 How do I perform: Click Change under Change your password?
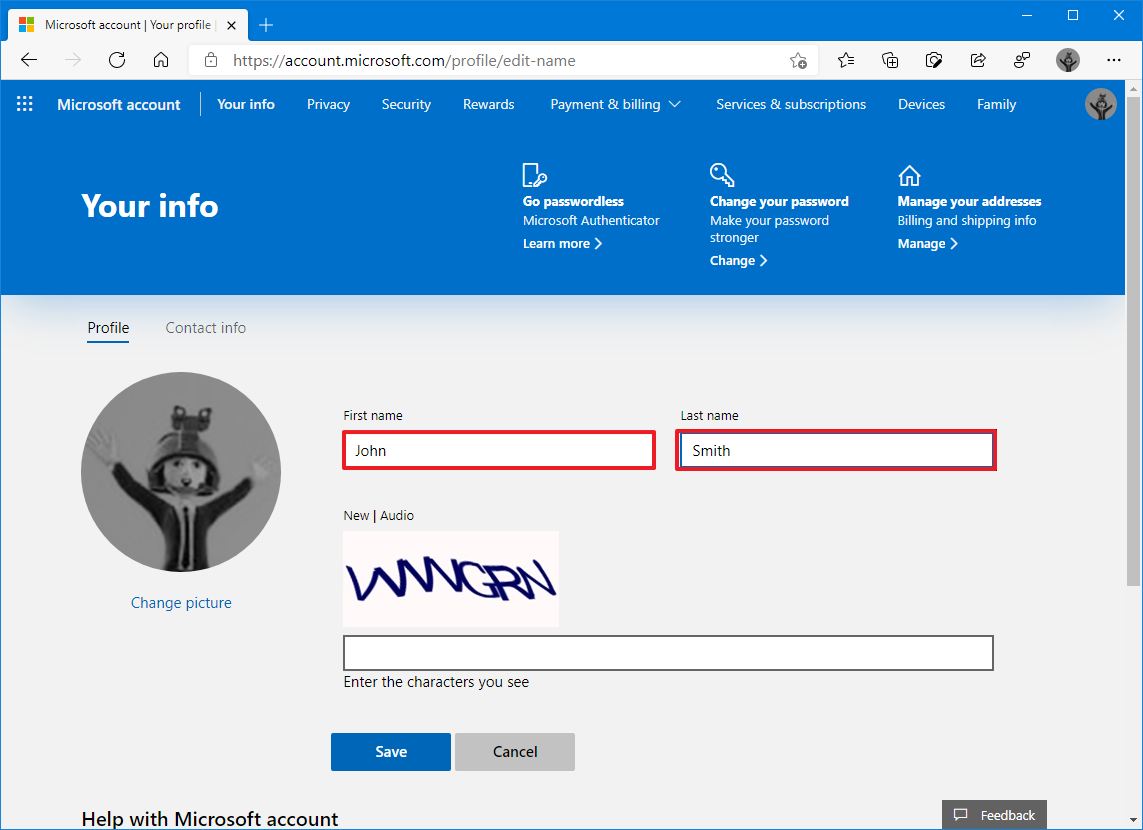[x=738, y=260]
